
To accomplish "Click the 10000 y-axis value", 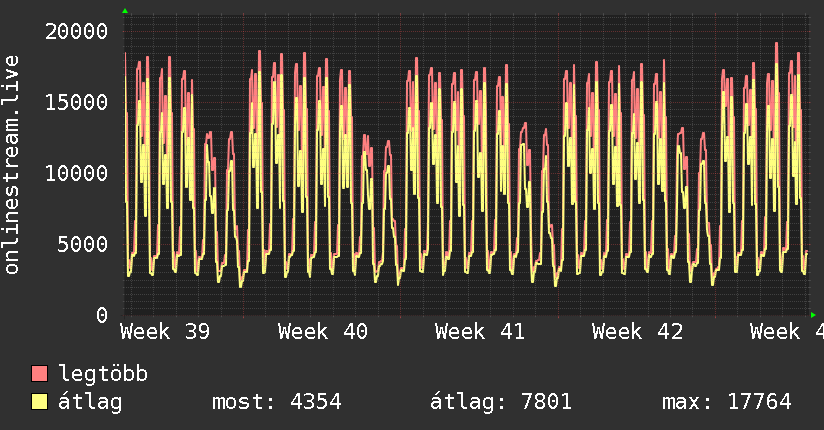I will coord(76,173).
